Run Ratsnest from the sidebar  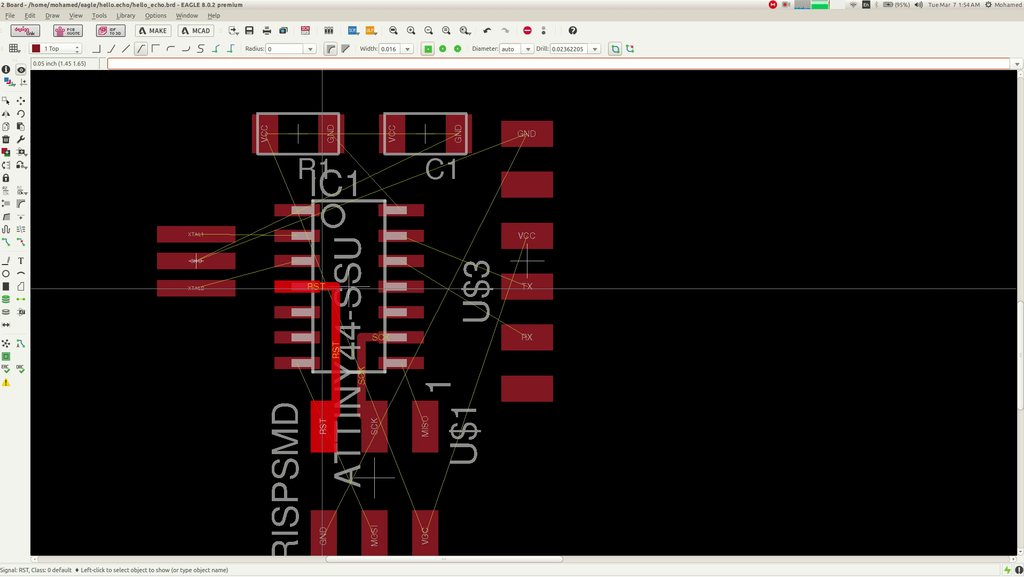coord(6,343)
